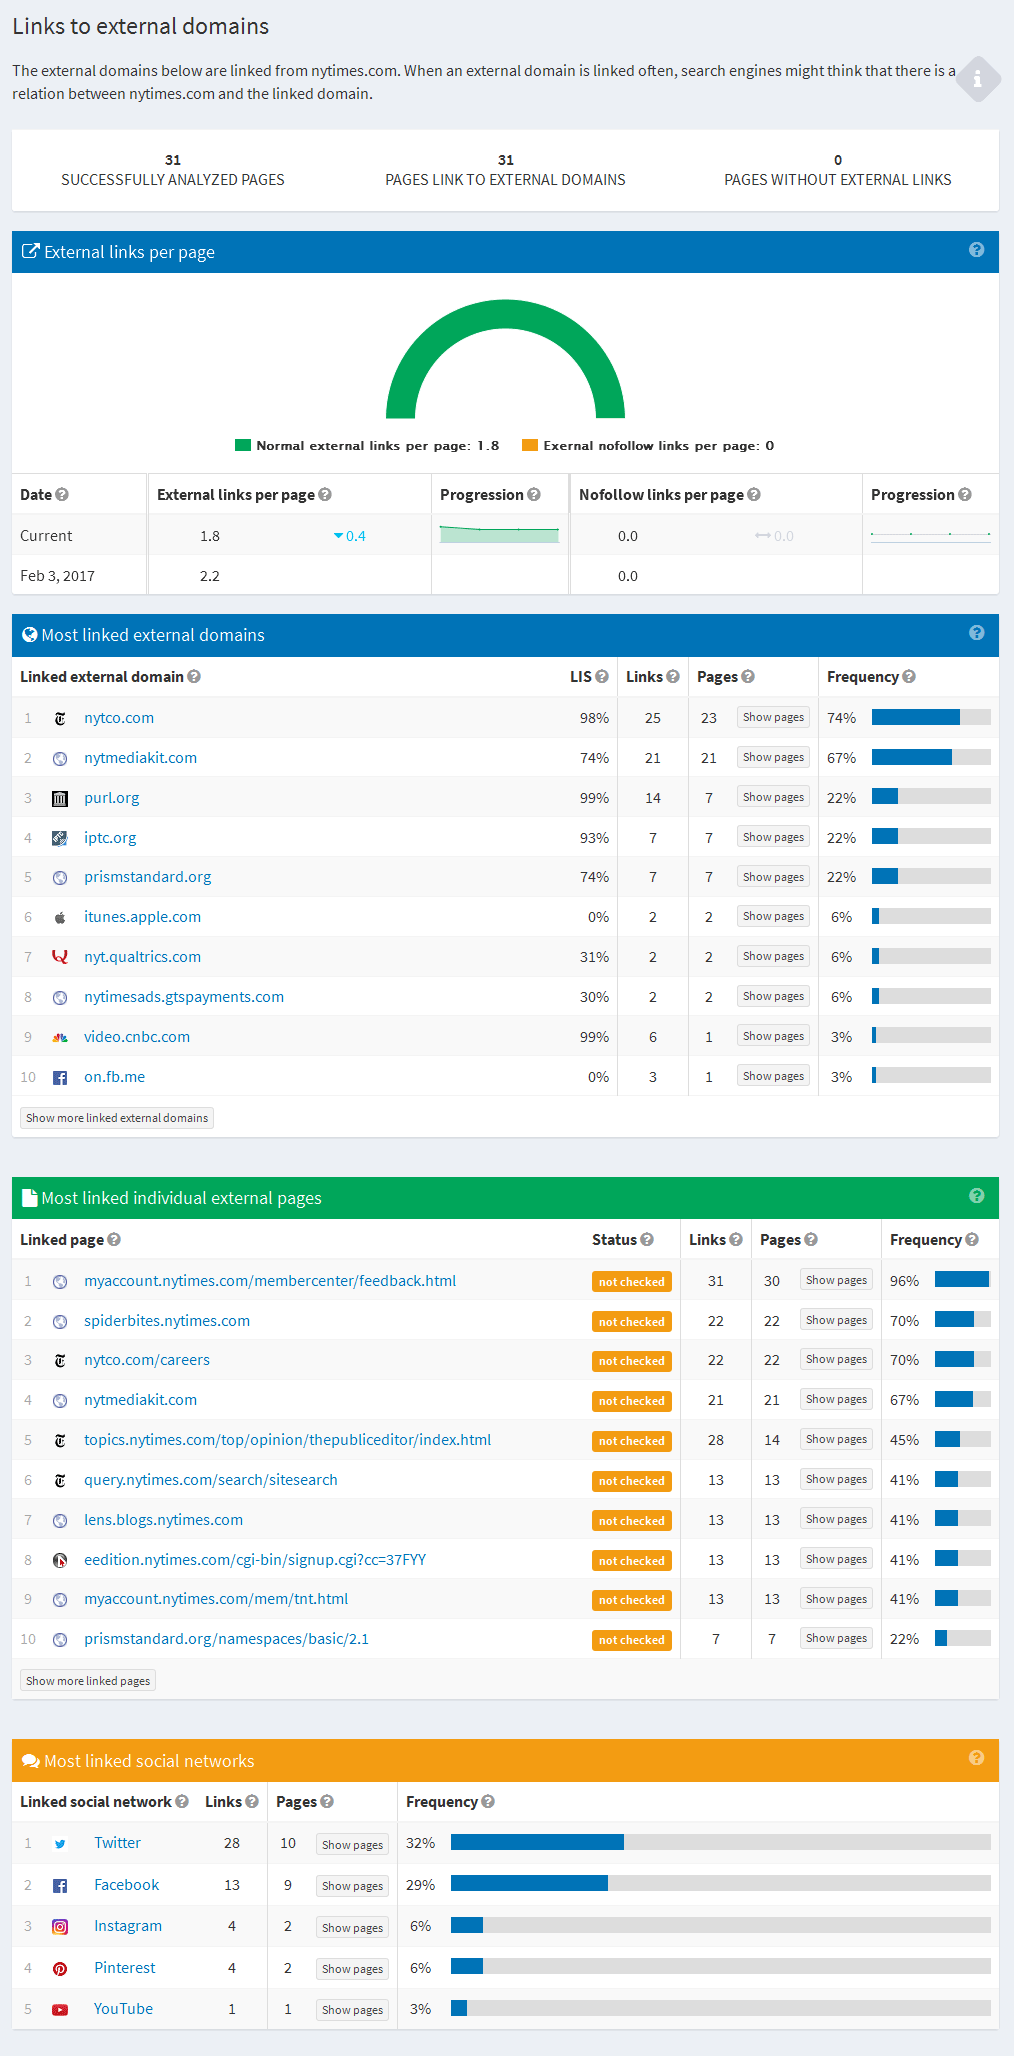Click the Instagram icon in social networks
This screenshot has height=2056, width=1014.
[60, 1926]
